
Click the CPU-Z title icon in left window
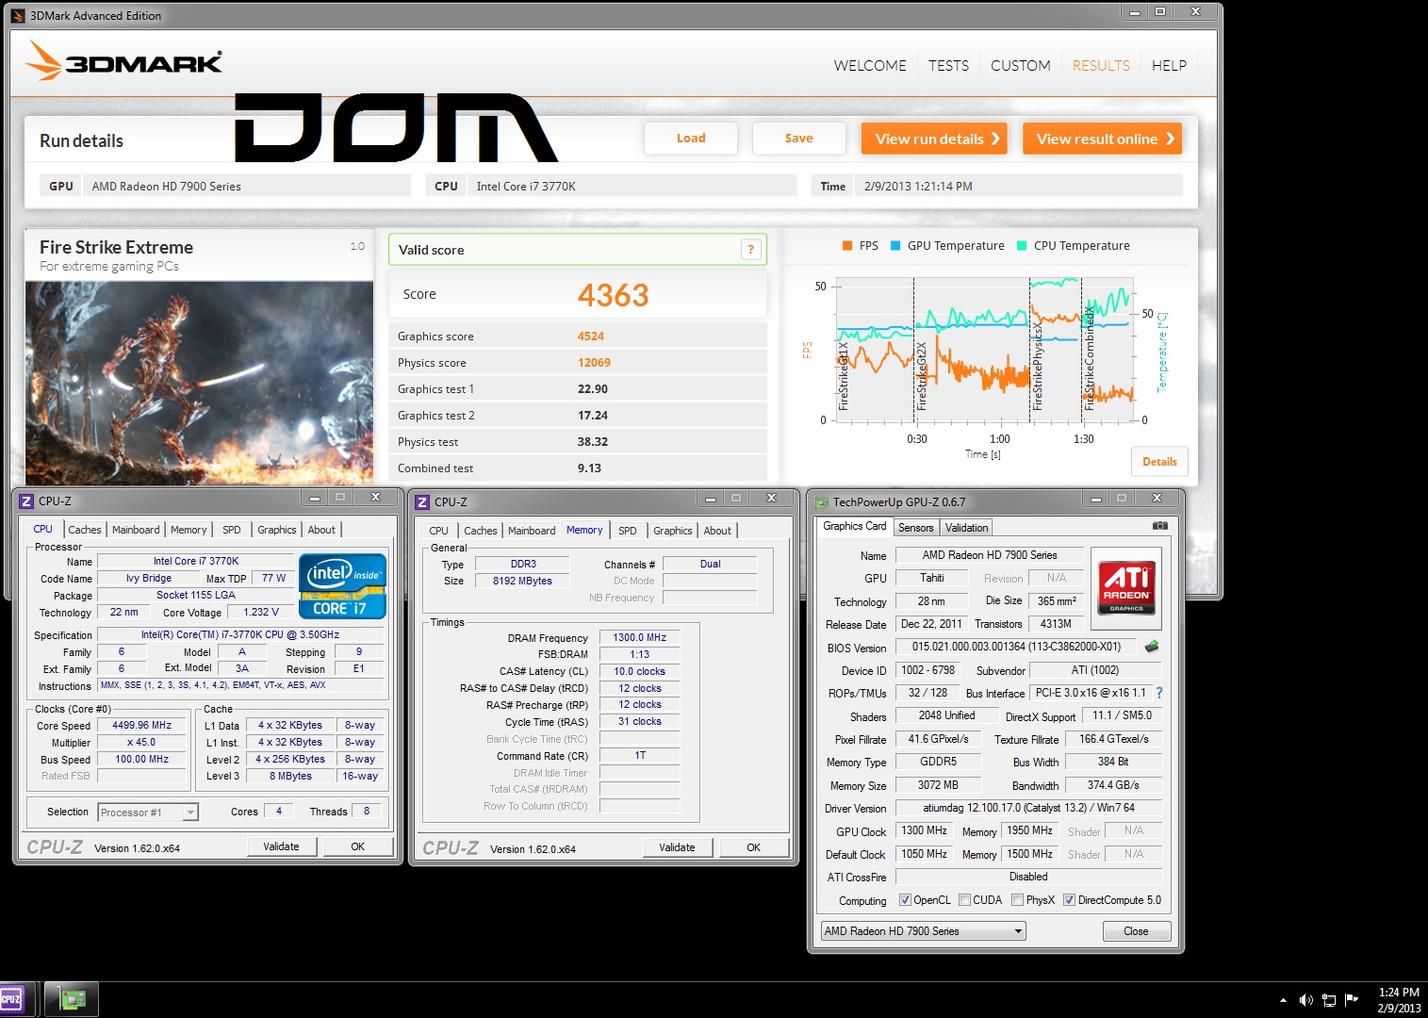coord(26,501)
